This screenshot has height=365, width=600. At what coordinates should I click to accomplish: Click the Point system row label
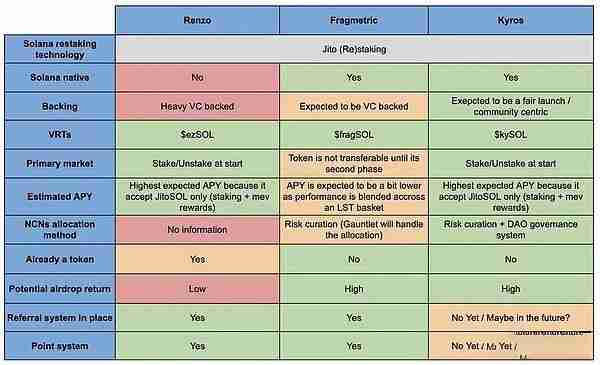60,346
